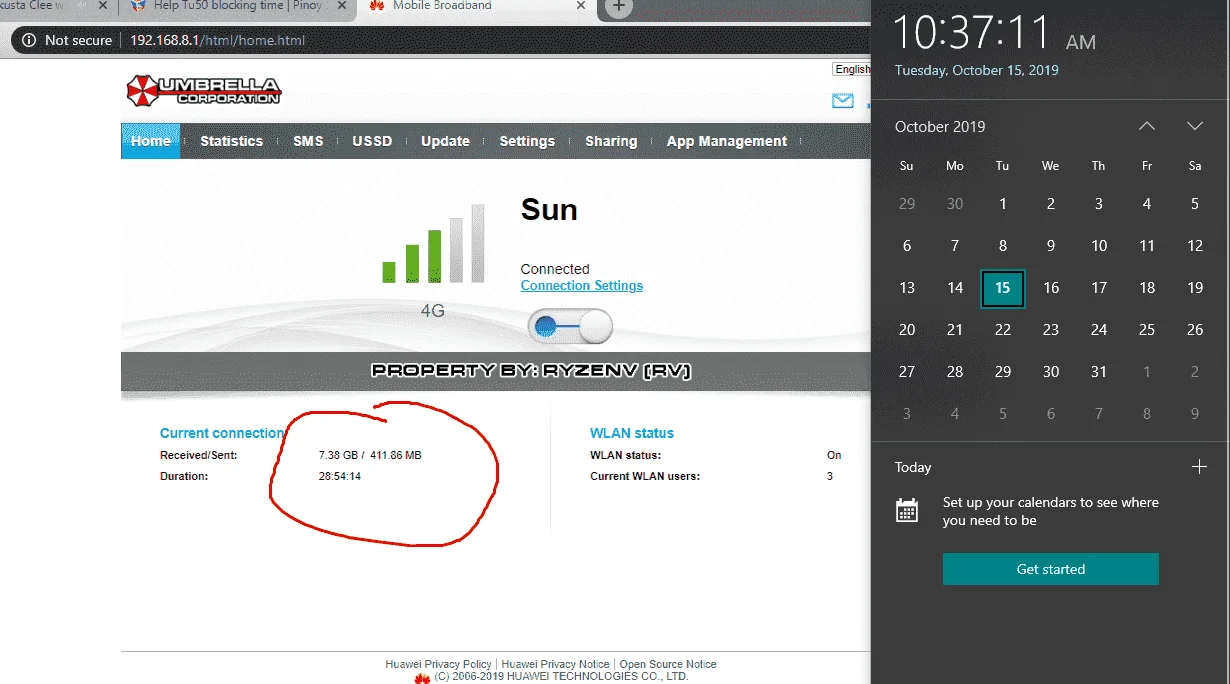Open the Home menu tab
Viewport: 1230px width, 684px height.
click(151, 141)
